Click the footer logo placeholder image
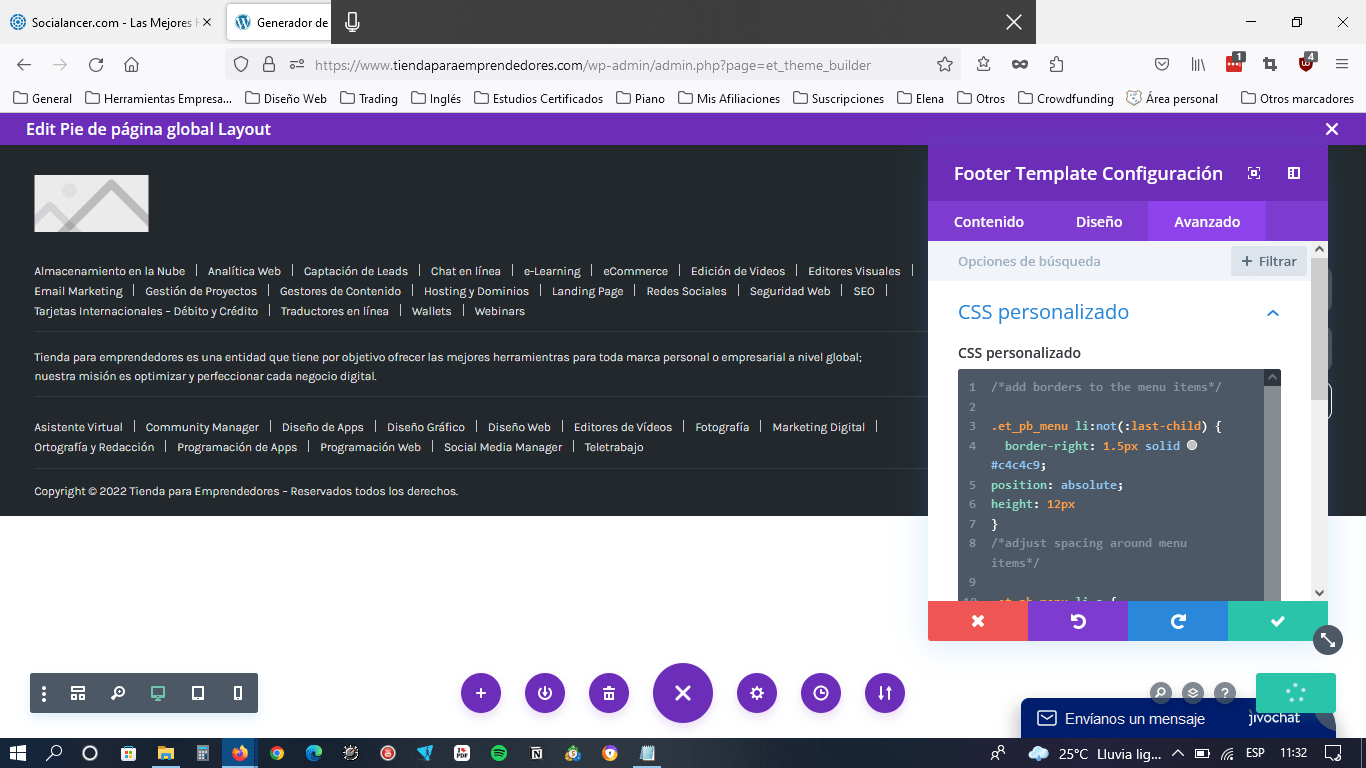 click(x=91, y=203)
